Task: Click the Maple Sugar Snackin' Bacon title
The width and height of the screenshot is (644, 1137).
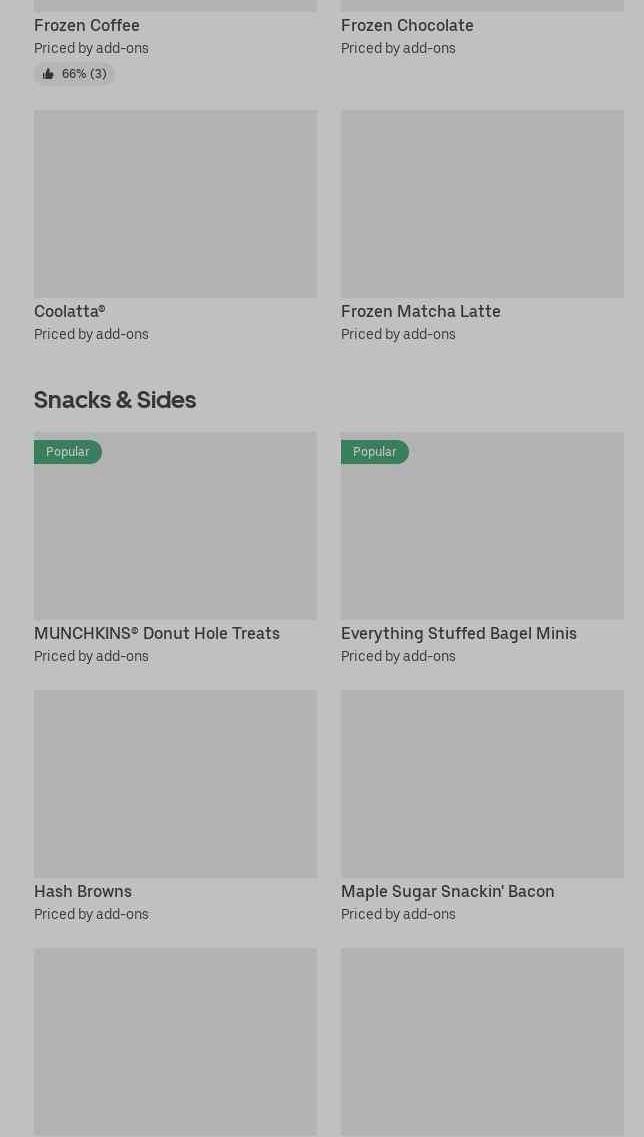Action: 447,891
